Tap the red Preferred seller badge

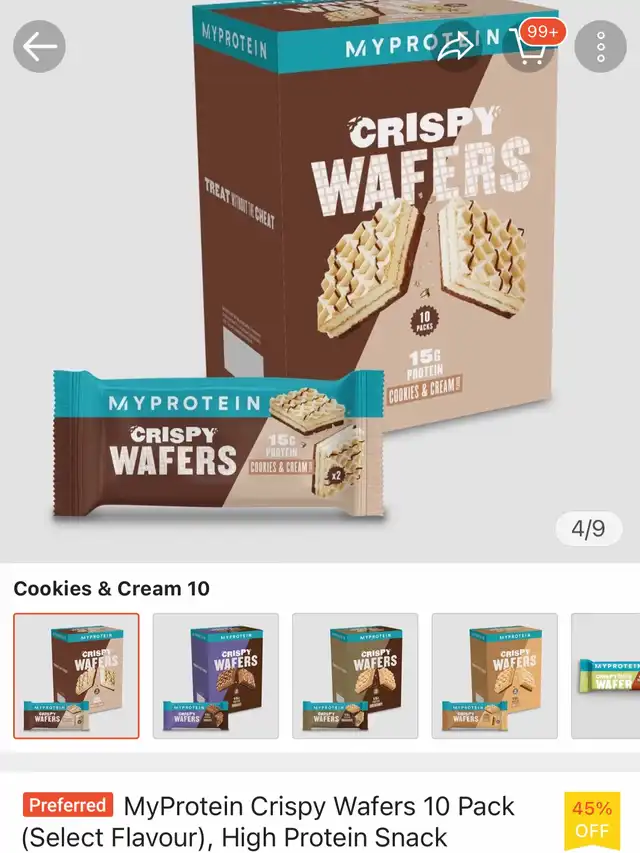pyautogui.click(x=67, y=805)
